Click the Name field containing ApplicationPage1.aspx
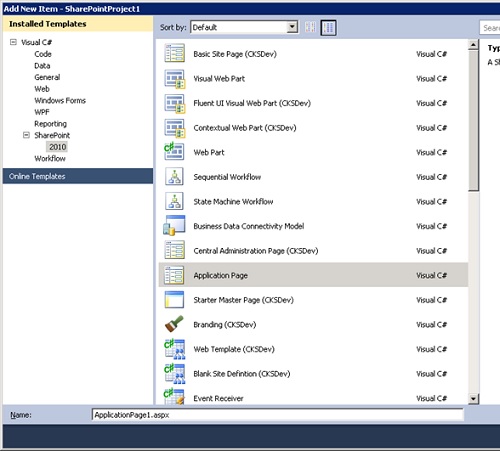 click(x=278, y=415)
